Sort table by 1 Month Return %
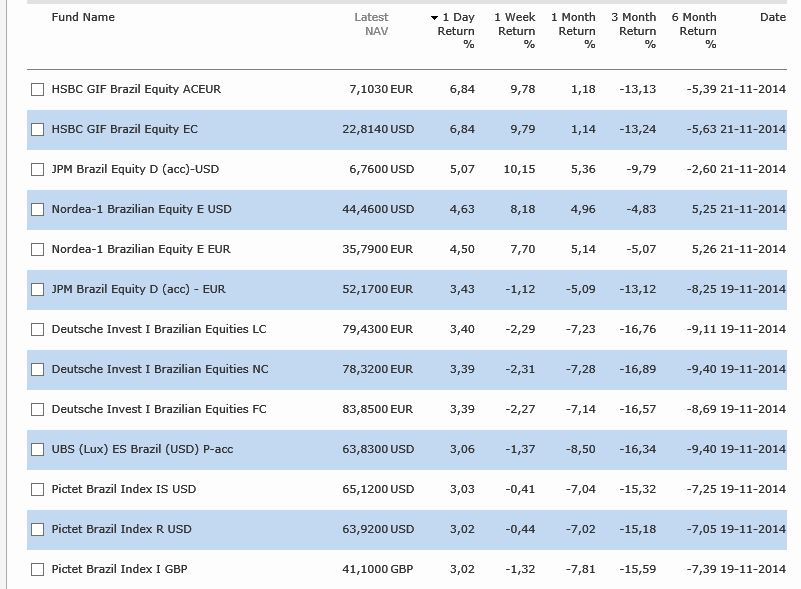Image resolution: width=801 pixels, height=589 pixels. pos(574,31)
